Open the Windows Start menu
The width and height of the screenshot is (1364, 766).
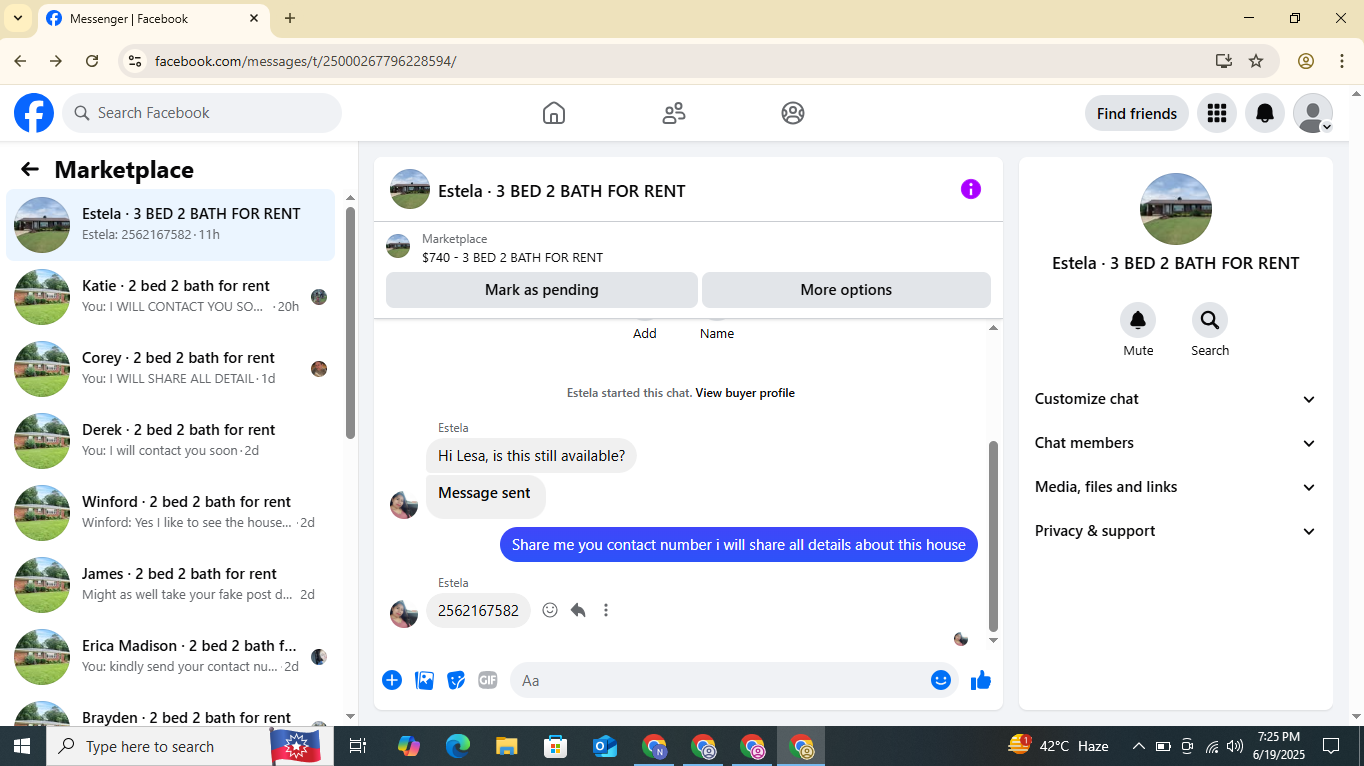(22, 746)
